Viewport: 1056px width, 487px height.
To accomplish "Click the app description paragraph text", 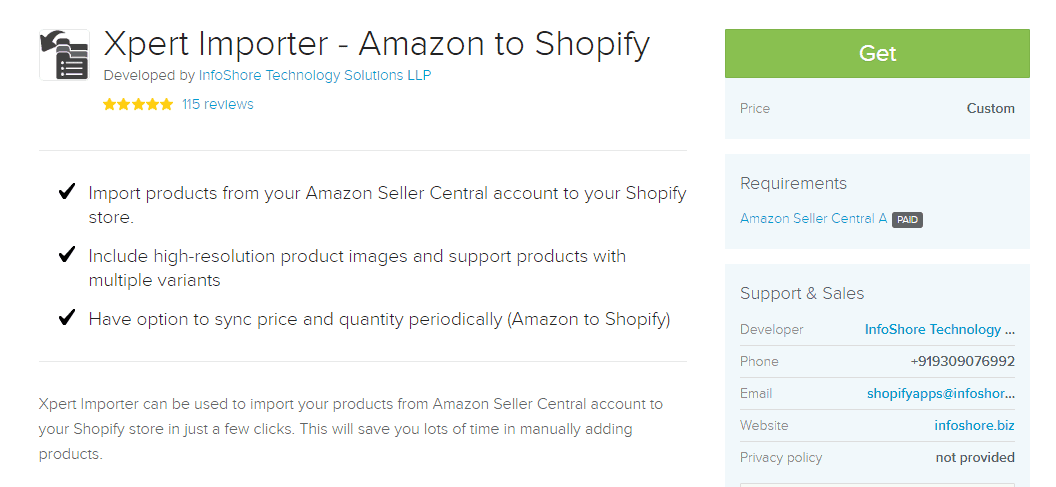I will 351,429.
